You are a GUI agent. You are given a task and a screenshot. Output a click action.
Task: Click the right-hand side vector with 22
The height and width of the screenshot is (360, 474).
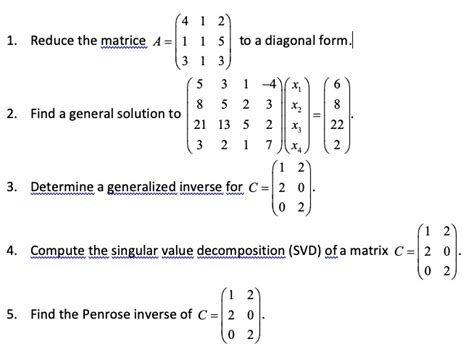[337, 115]
